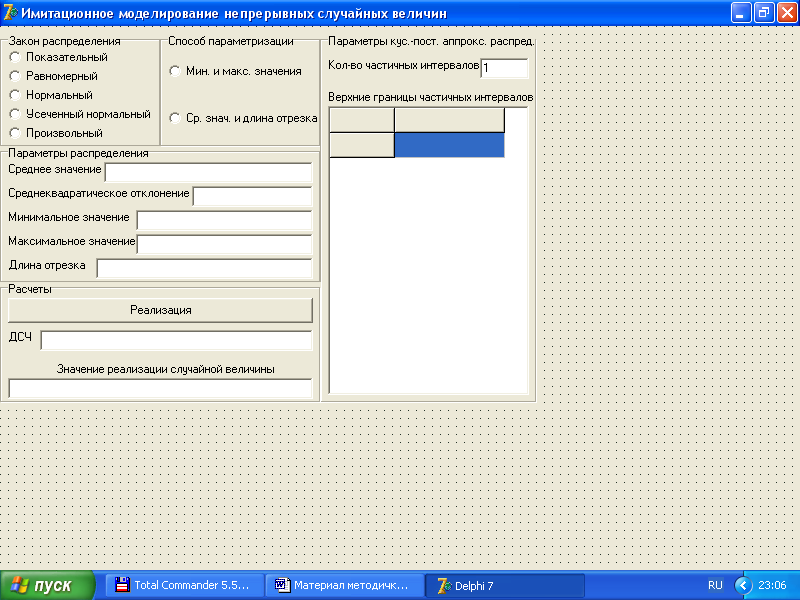This screenshot has height=600, width=800.
Task: Click the Закон распределения group caption
Action: pyautogui.click(x=65, y=41)
